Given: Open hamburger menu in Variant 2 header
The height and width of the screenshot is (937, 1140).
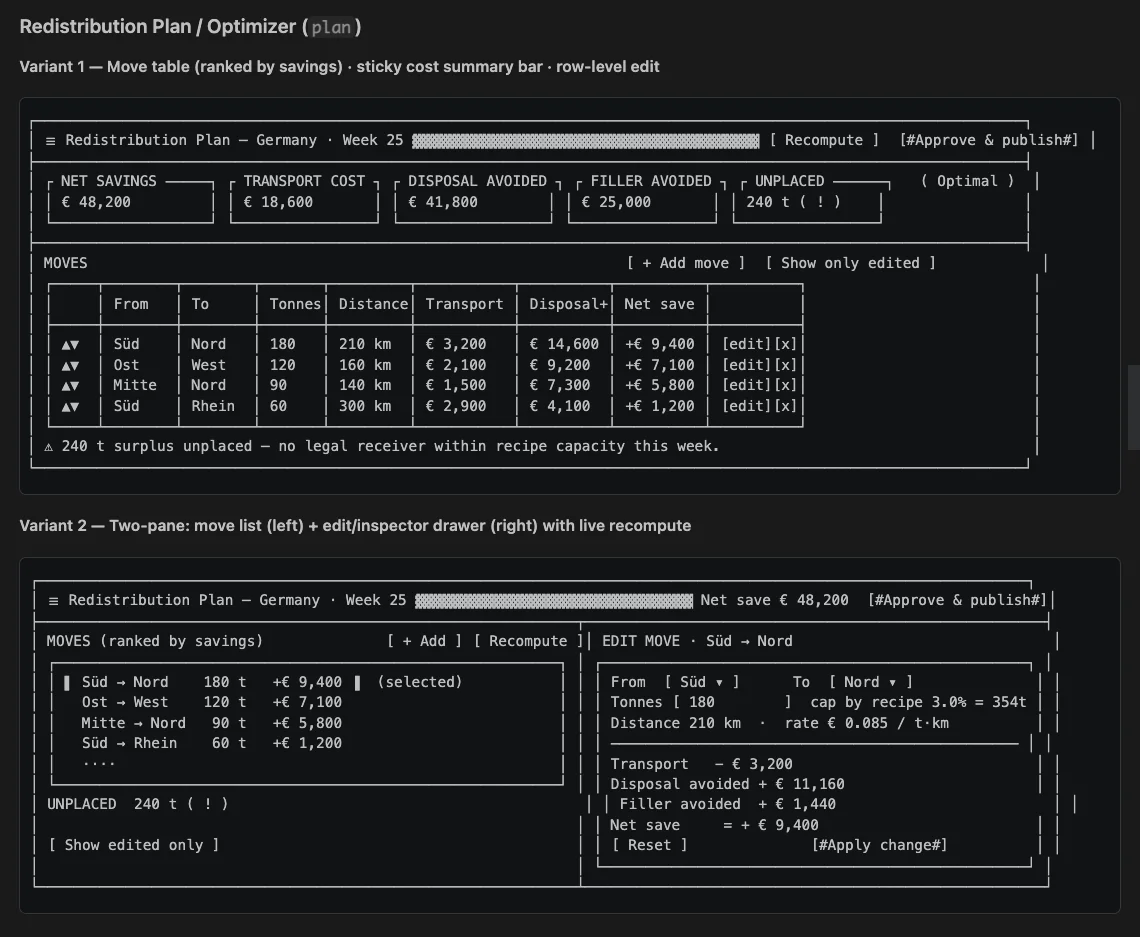Looking at the screenshot, I should click(53, 600).
